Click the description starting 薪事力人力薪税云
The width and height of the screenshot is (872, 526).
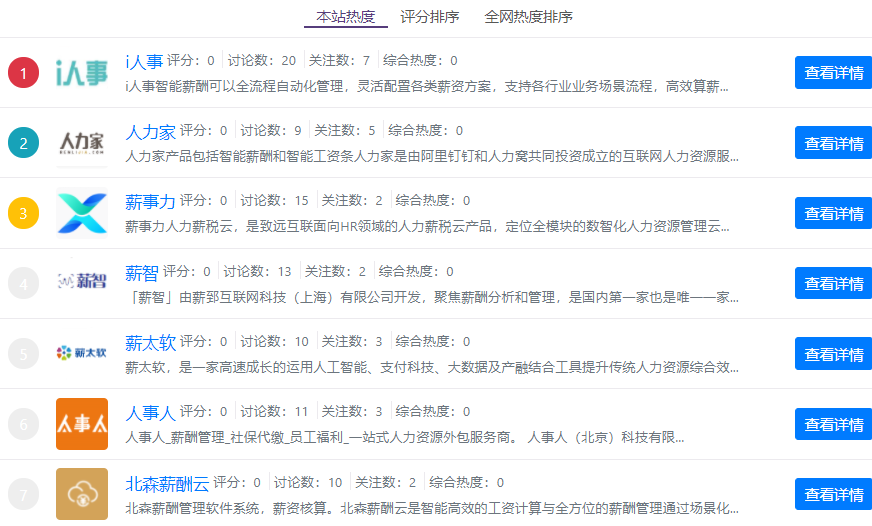(x=427, y=226)
